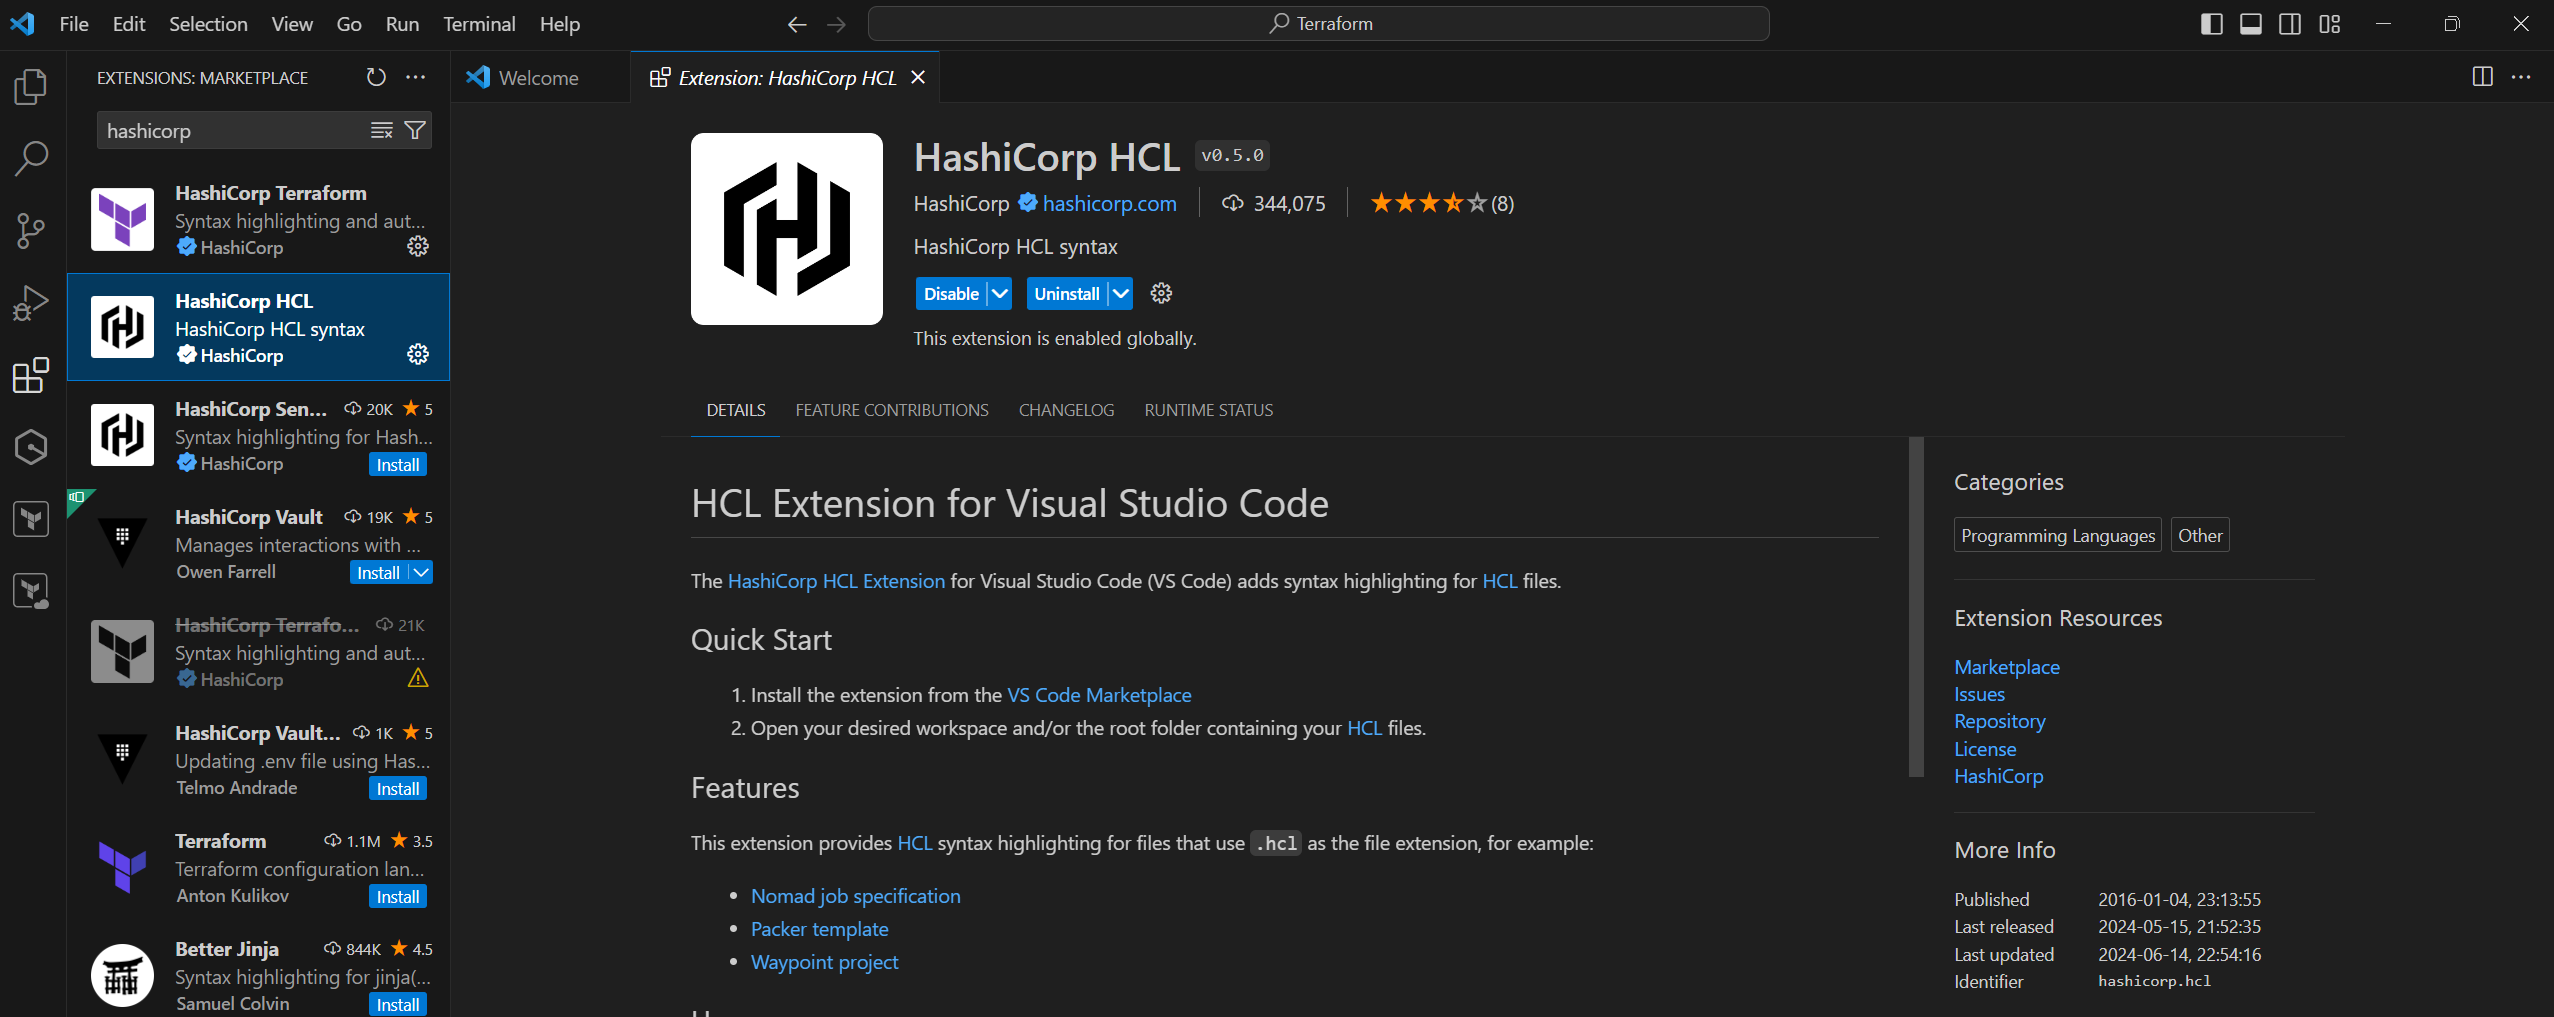Select HashiCorp Terraform in the extensions list
The width and height of the screenshot is (2554, 1017).
(x=259, y=219)
